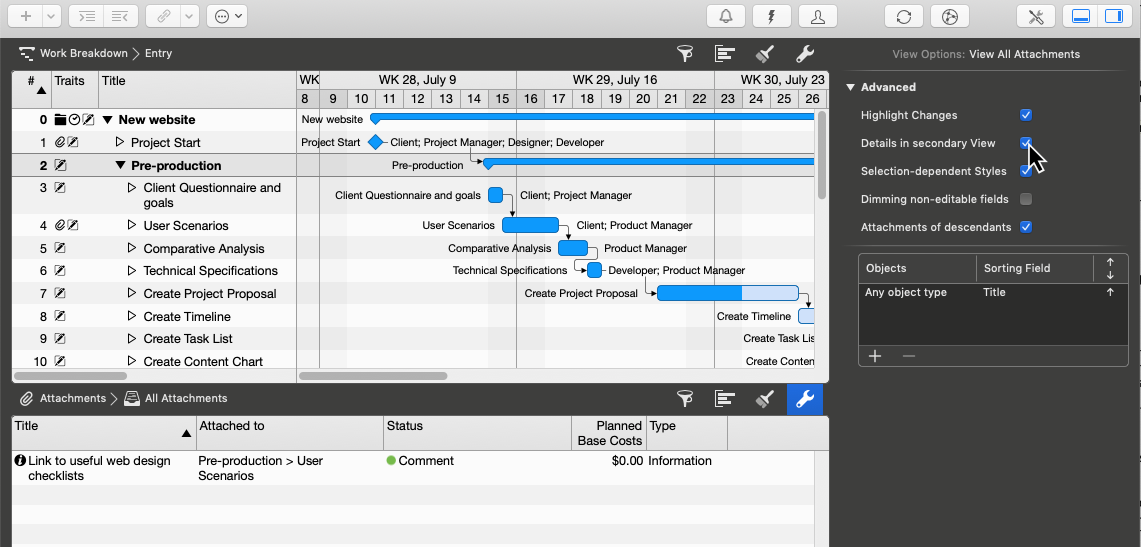Toggle the Highlight Changes checkbox
The width and height of the screenshot is (1141, 547).
pos(1026,116)
